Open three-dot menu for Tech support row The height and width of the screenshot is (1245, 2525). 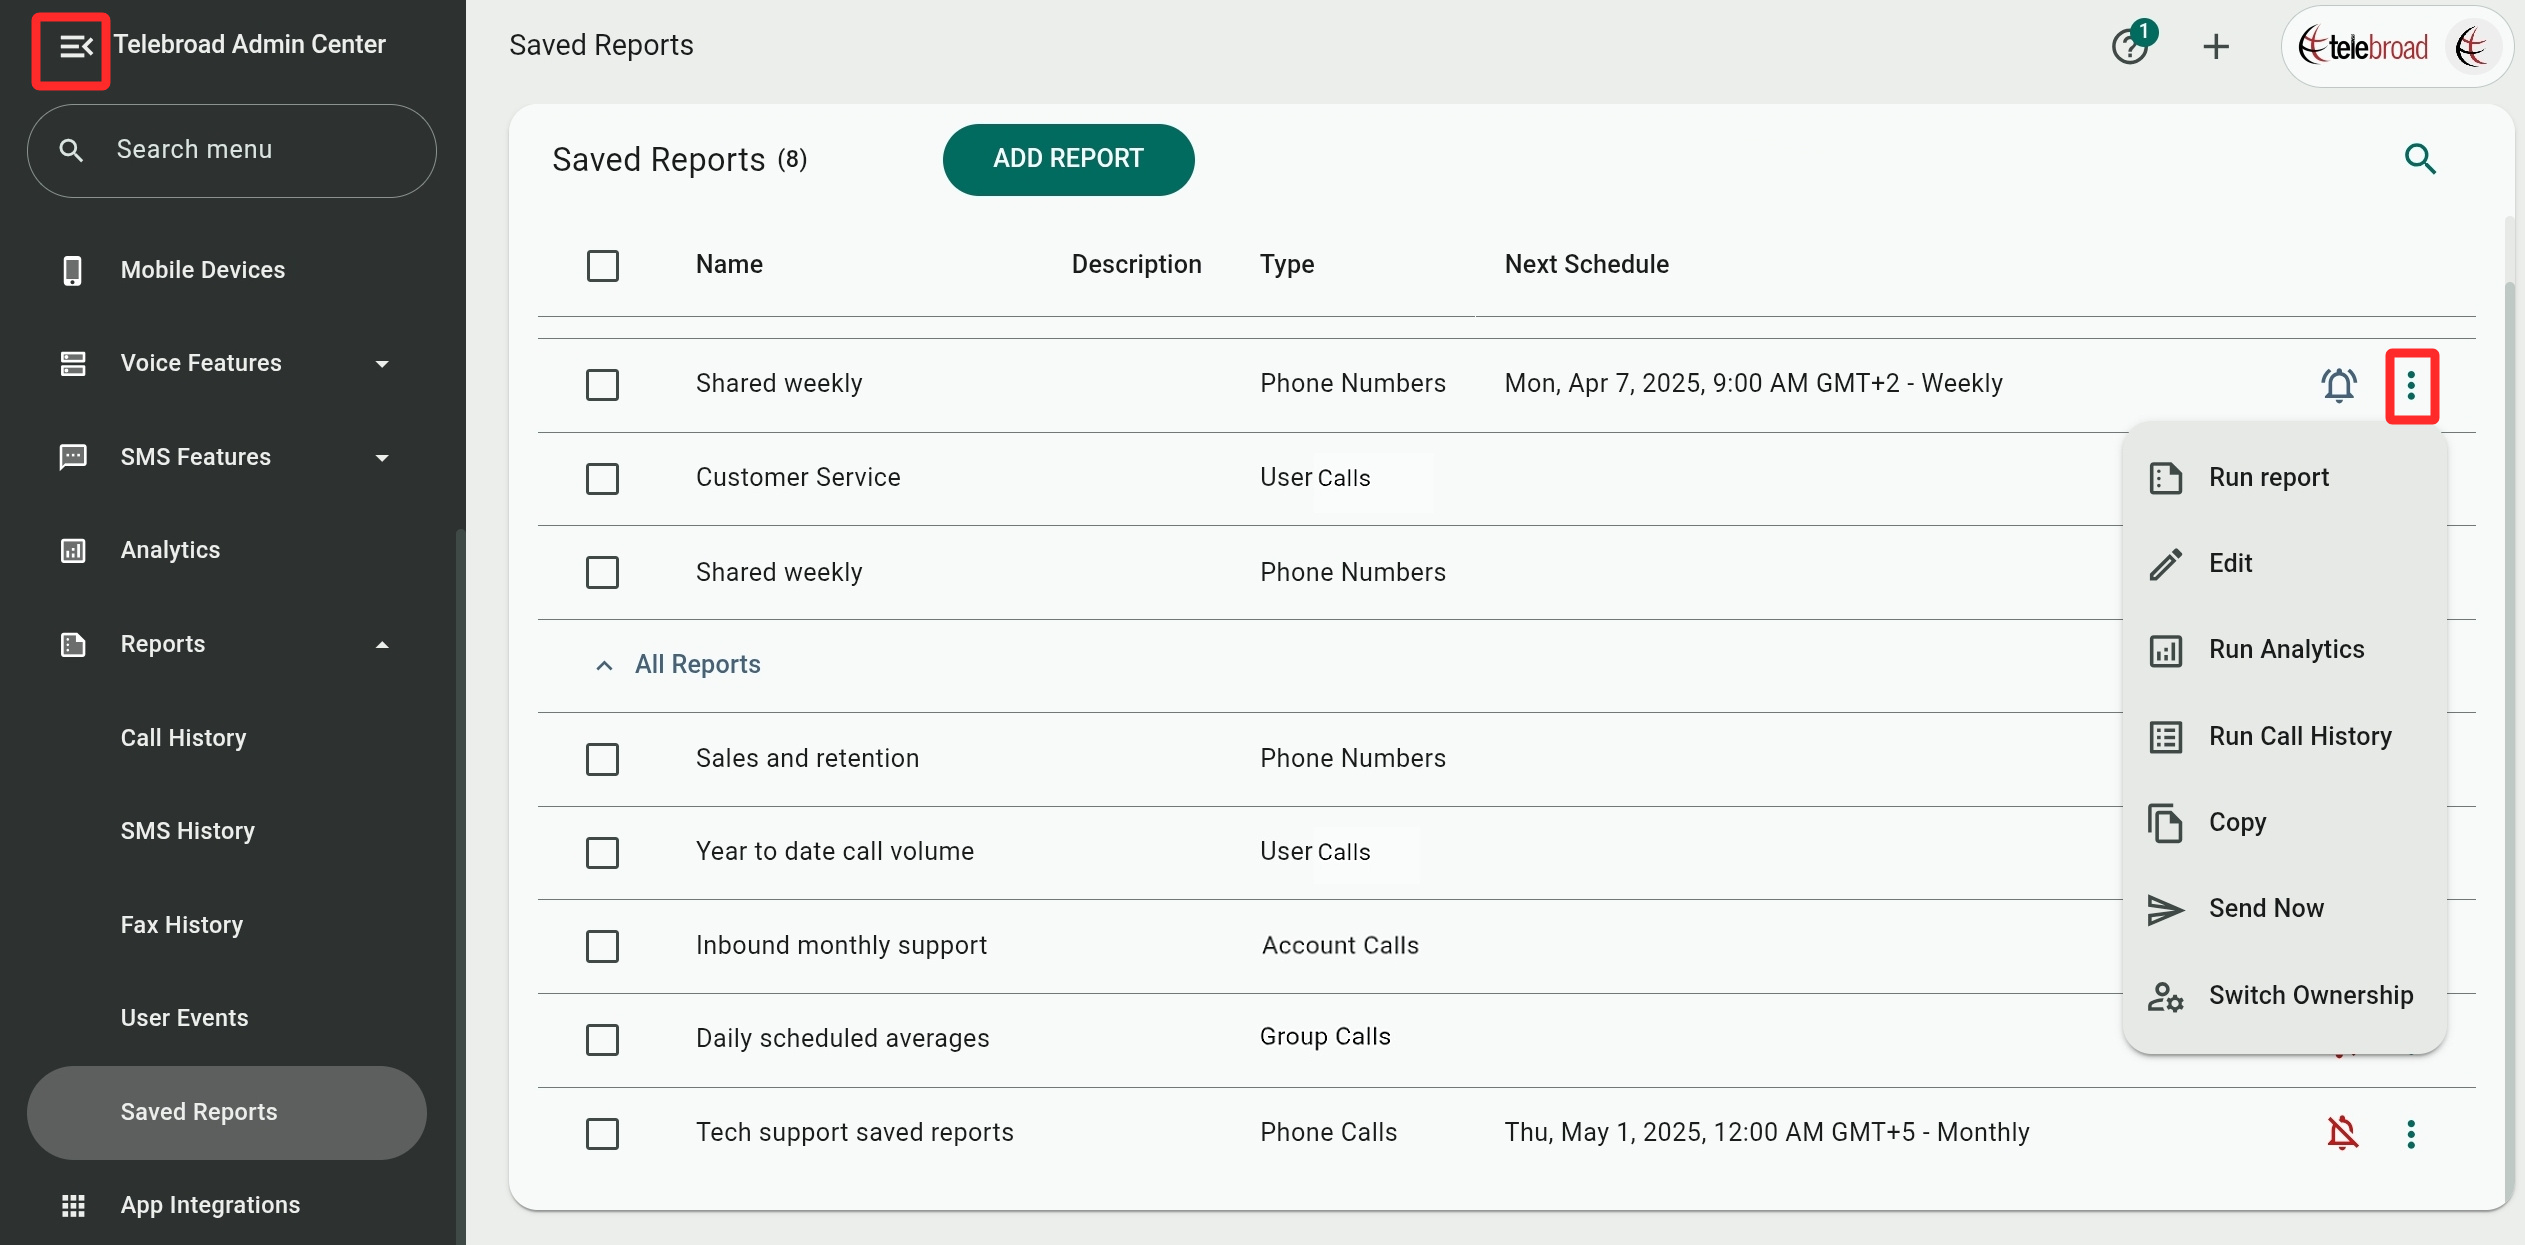2410,1133
